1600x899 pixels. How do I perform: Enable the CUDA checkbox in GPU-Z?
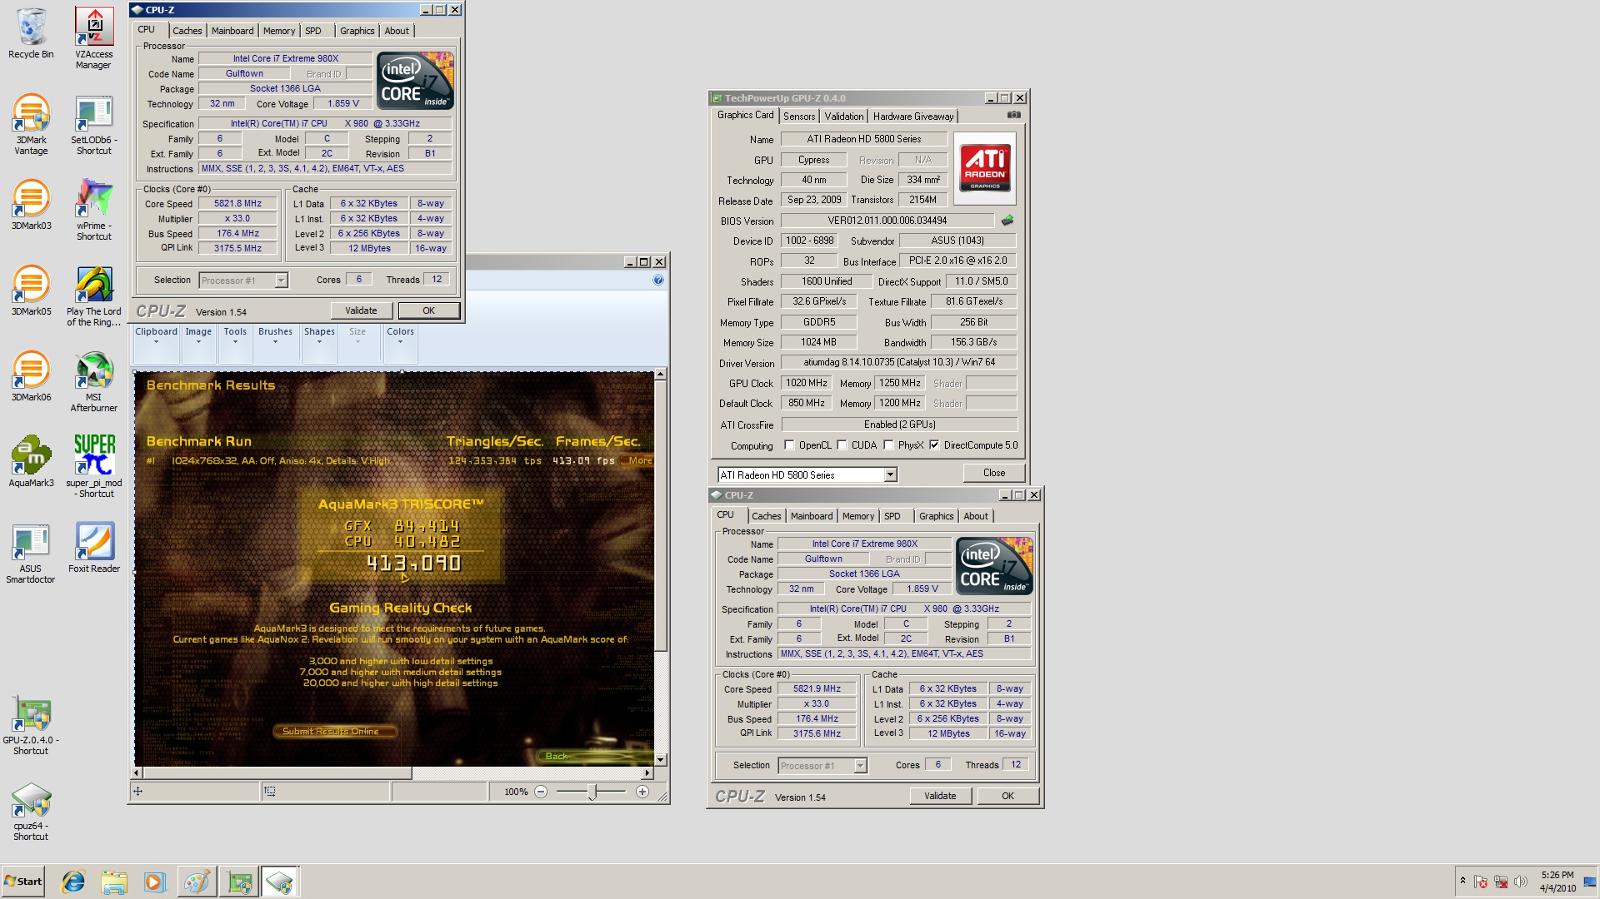[842, 445]
